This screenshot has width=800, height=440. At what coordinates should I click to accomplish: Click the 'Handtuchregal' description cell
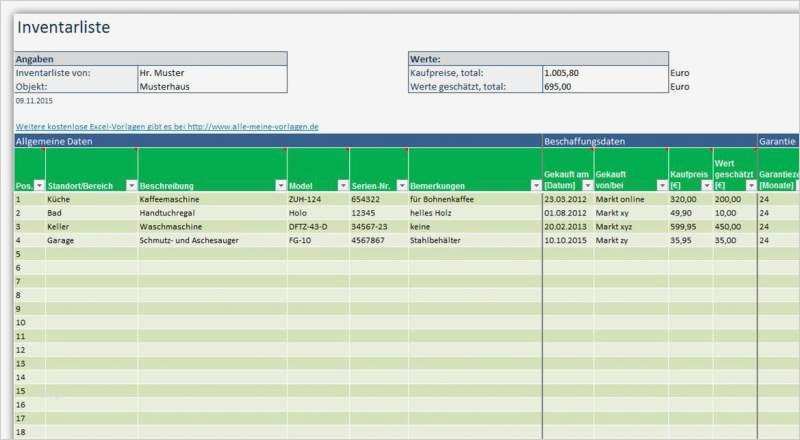pos(213,213)
